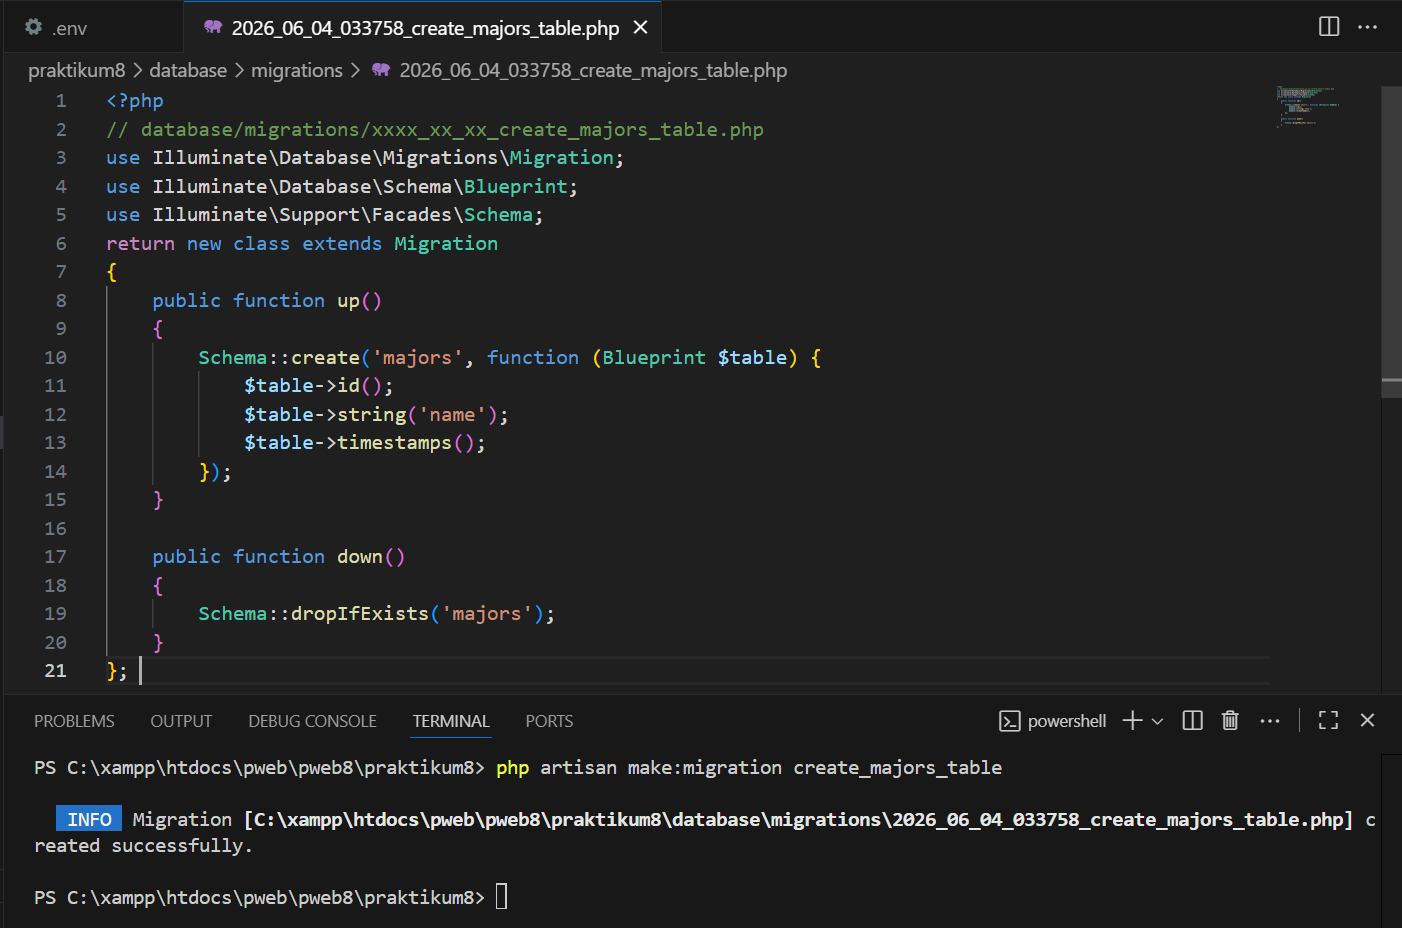Click 'use Illuminate\Support\Facades\Schema;' line
The height and width of the screenshot is (928, 1402).
pyautogui.click(x=324, y=214)
